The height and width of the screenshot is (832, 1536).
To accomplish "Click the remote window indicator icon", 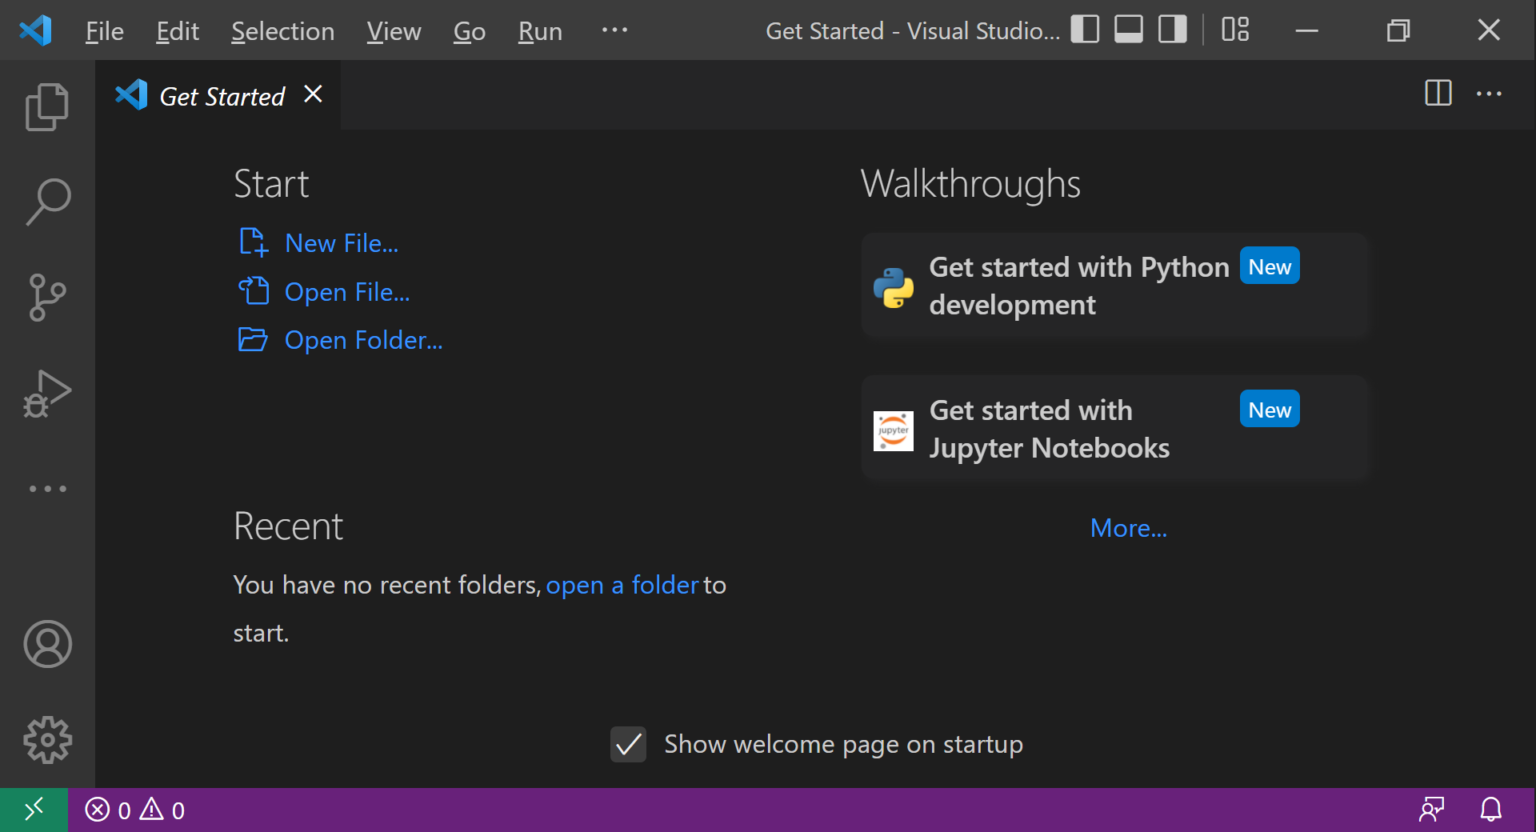I will 34,809.
